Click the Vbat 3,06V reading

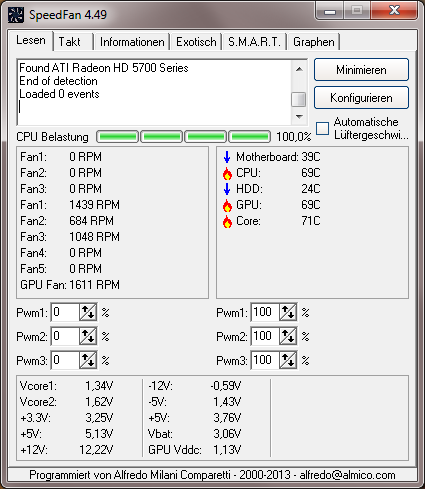point(195,434)
